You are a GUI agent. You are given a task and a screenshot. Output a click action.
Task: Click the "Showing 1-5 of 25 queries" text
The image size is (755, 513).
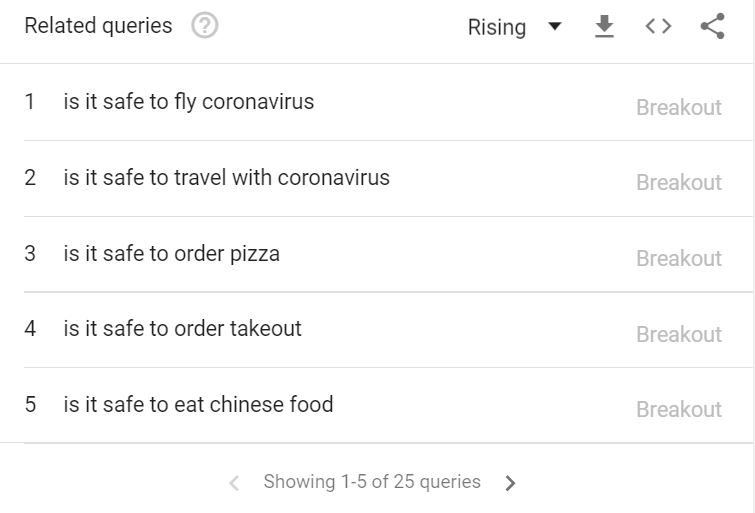372,482
